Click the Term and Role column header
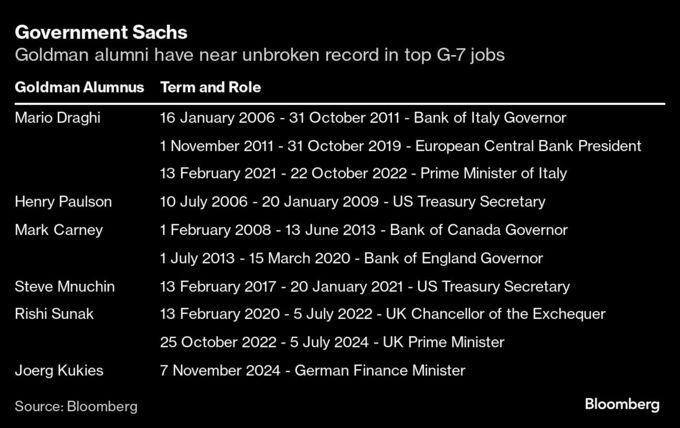Image resolution: width=680 pixels, height=428 pixels. click(x=211, y=87)
